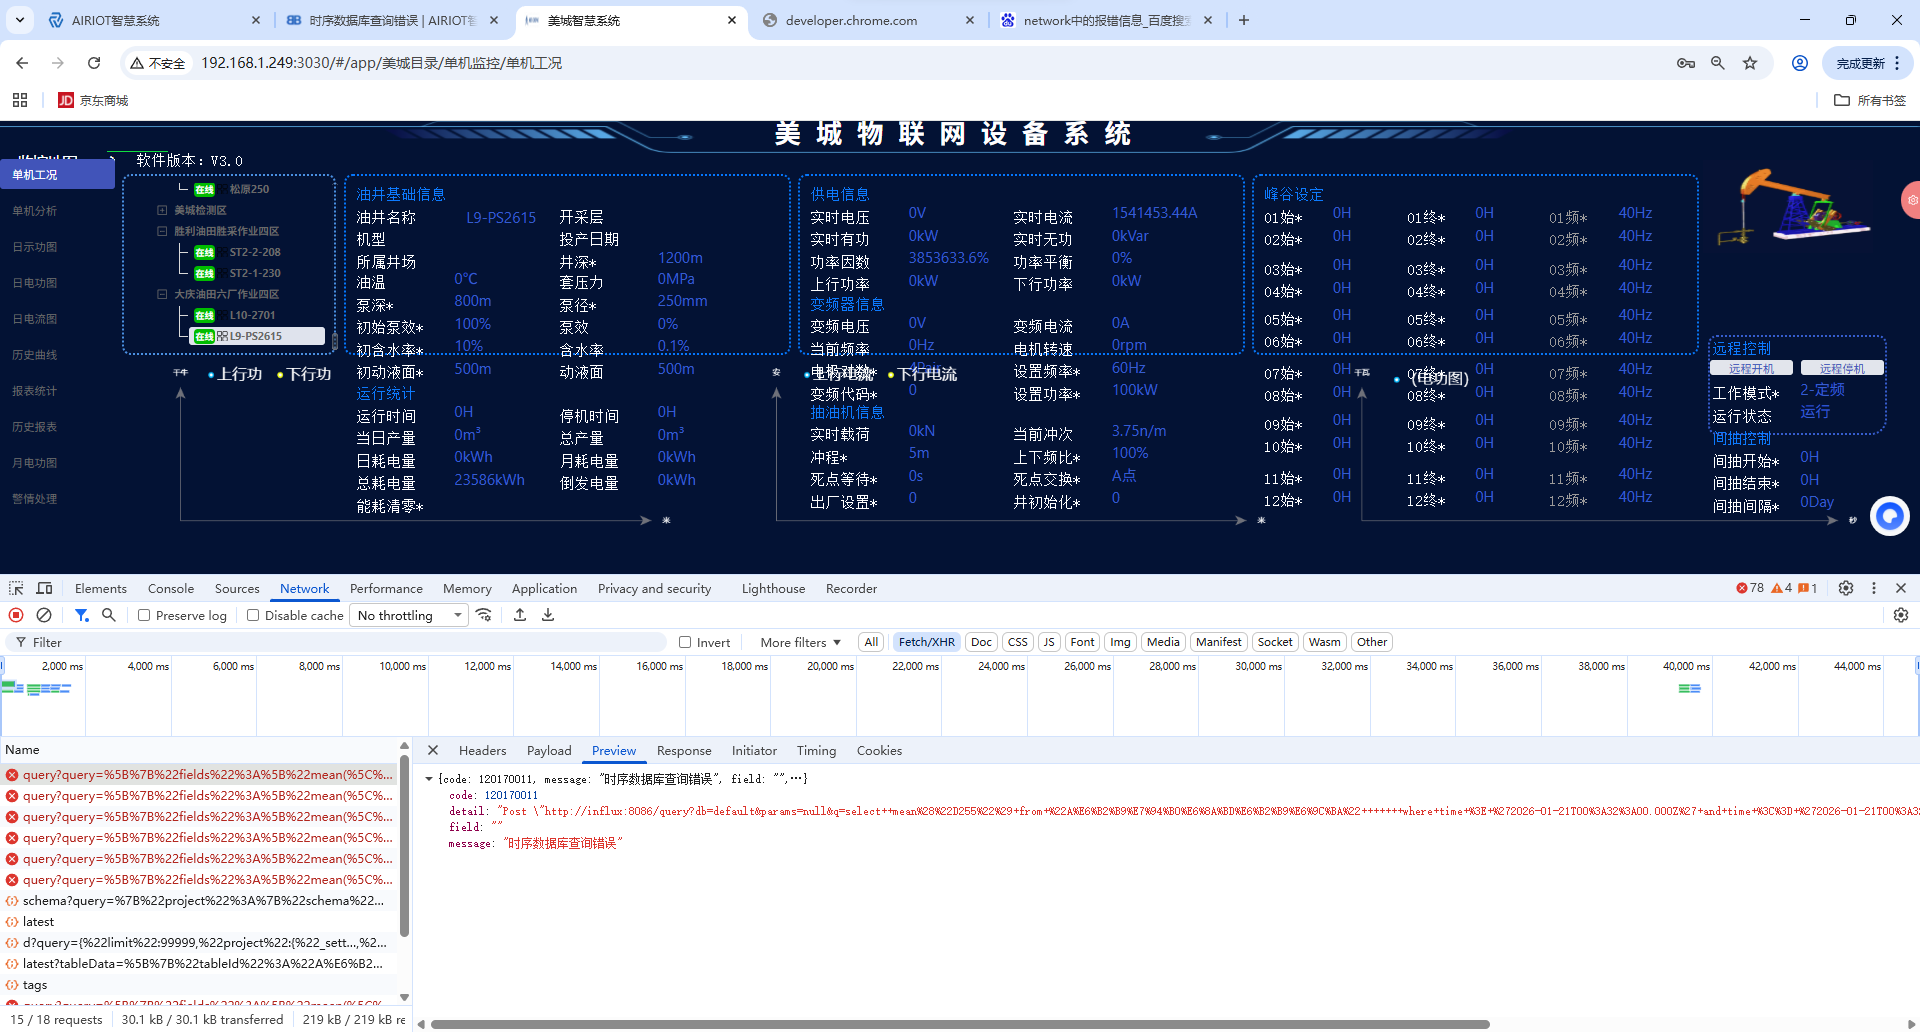This screenshot has height=1032, width=1920.
Task: Stop recording network log
Action: (x=15, y=615)
